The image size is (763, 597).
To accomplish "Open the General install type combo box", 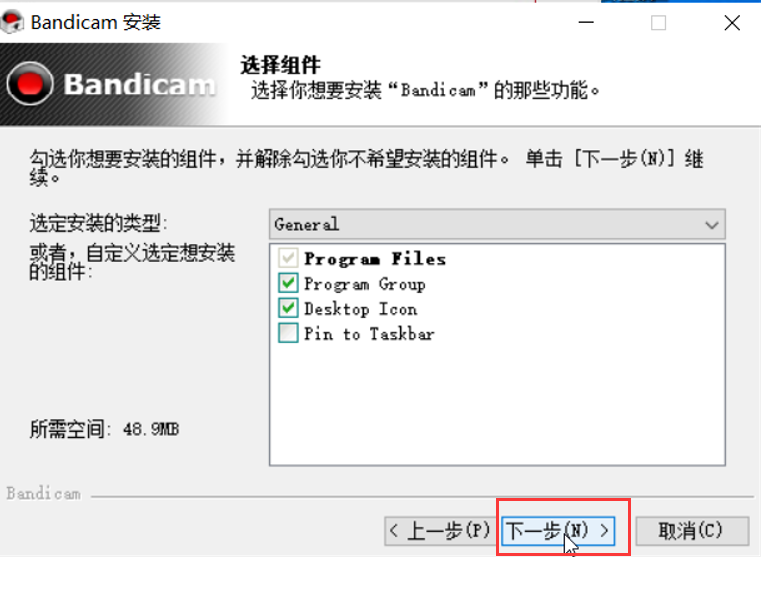I will pos(497,224).
